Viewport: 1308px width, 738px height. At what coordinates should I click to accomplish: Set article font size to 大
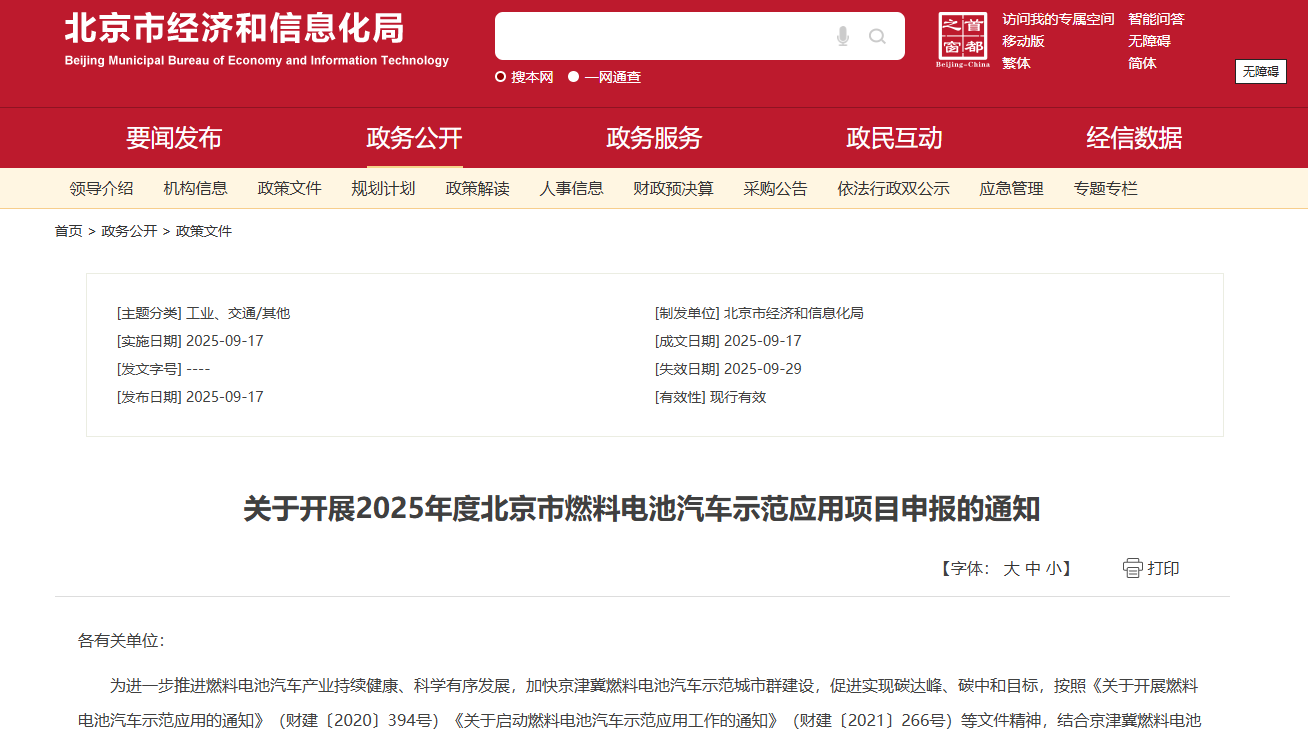(1010, 568)
